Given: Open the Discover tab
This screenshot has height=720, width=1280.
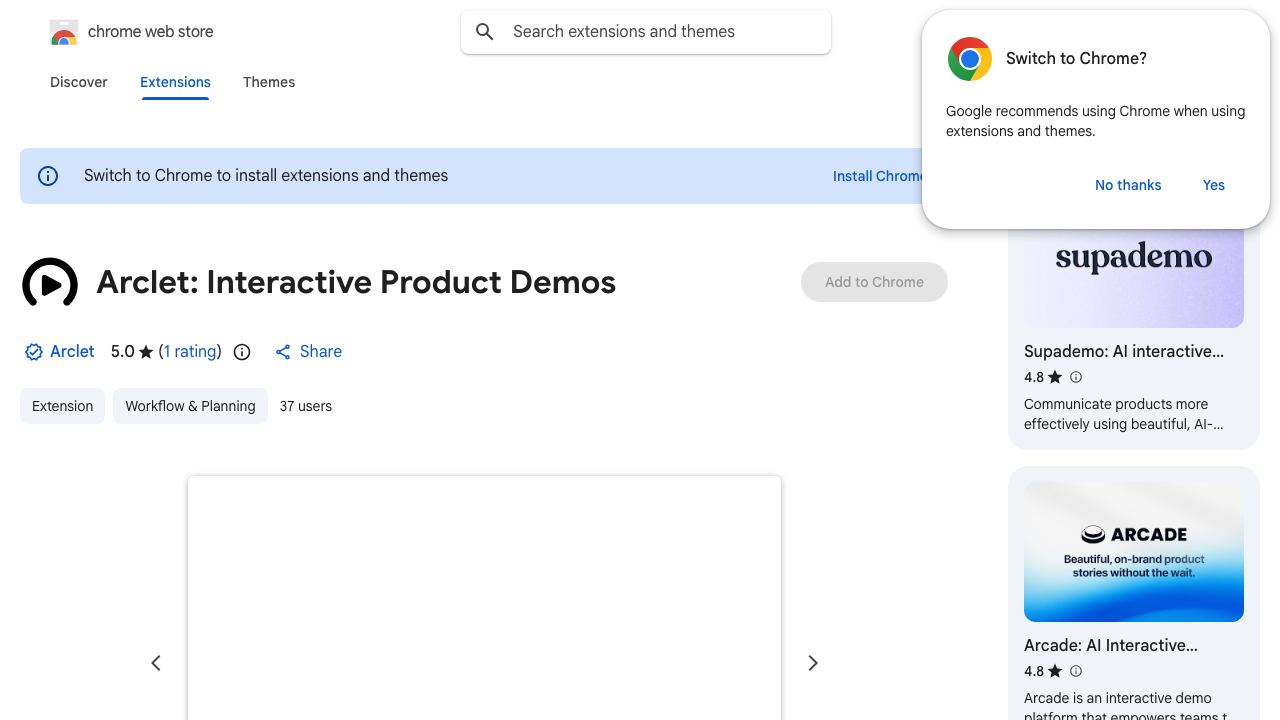Looking at the screenshot, I should [x=79, y=82].
